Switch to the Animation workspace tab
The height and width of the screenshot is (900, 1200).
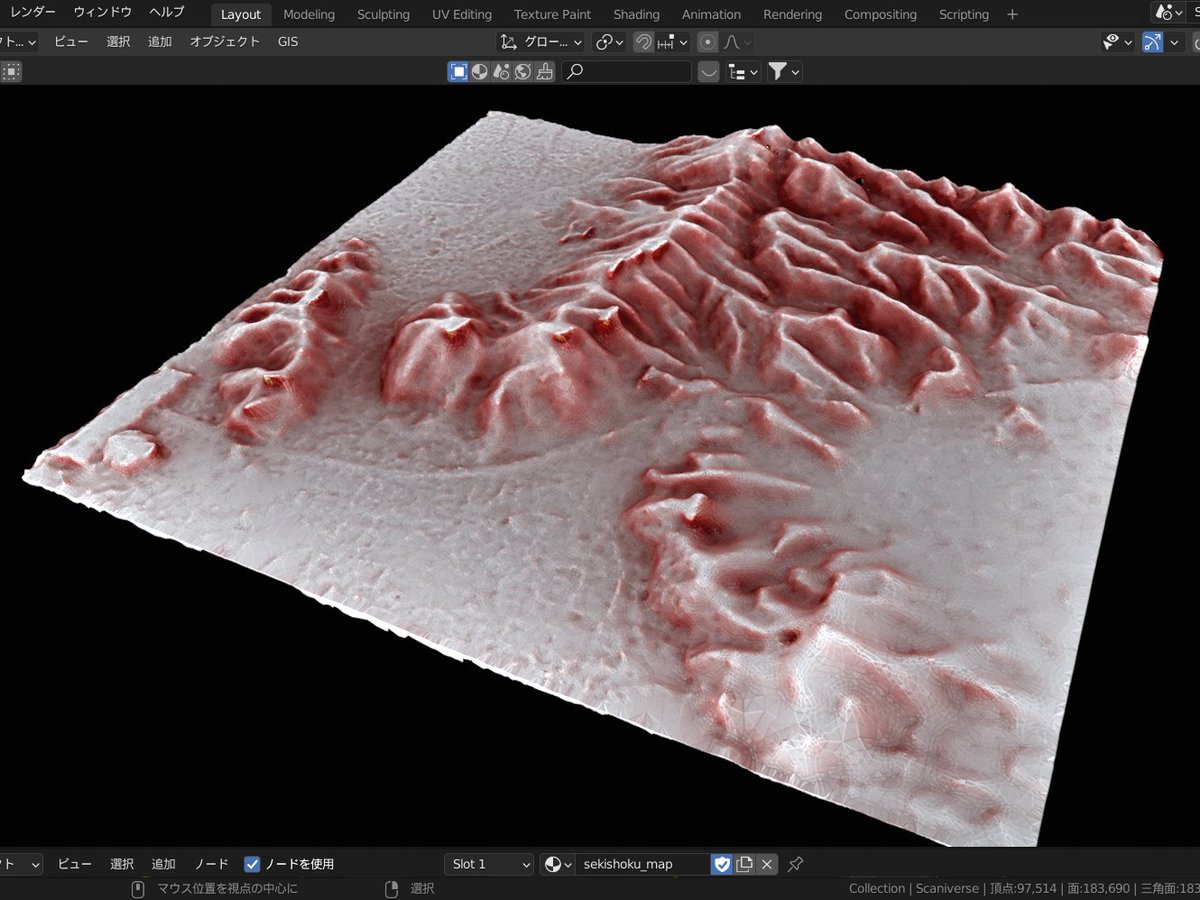(711, 14)
